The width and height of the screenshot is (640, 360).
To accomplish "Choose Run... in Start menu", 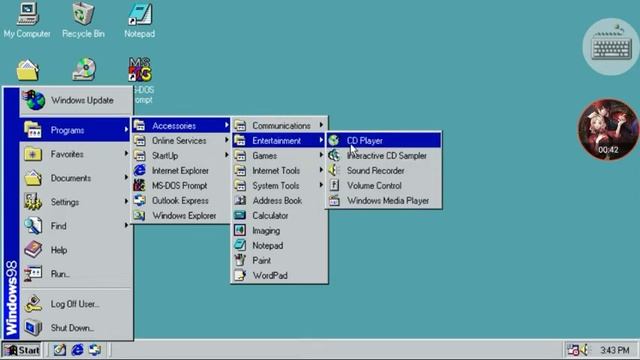I will click(76, 274).
